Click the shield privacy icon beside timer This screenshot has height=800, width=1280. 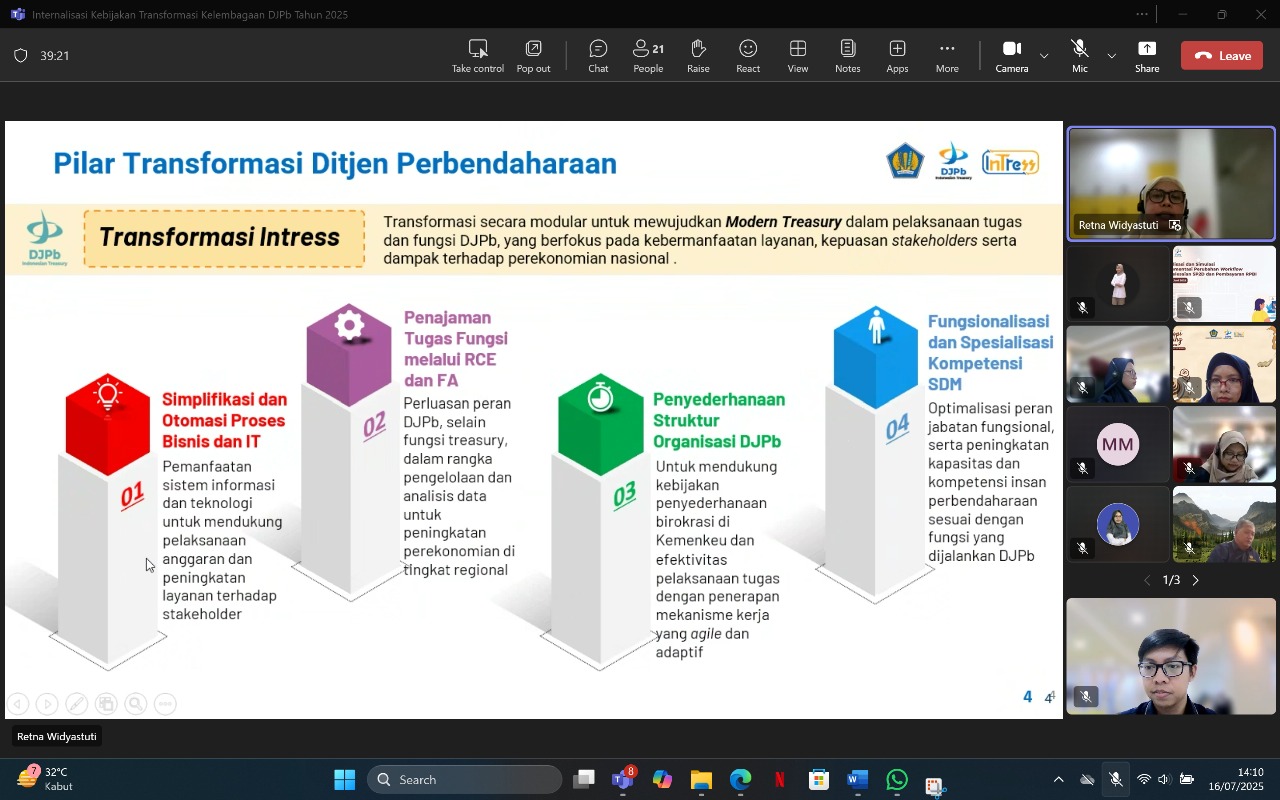coord(20,56)
